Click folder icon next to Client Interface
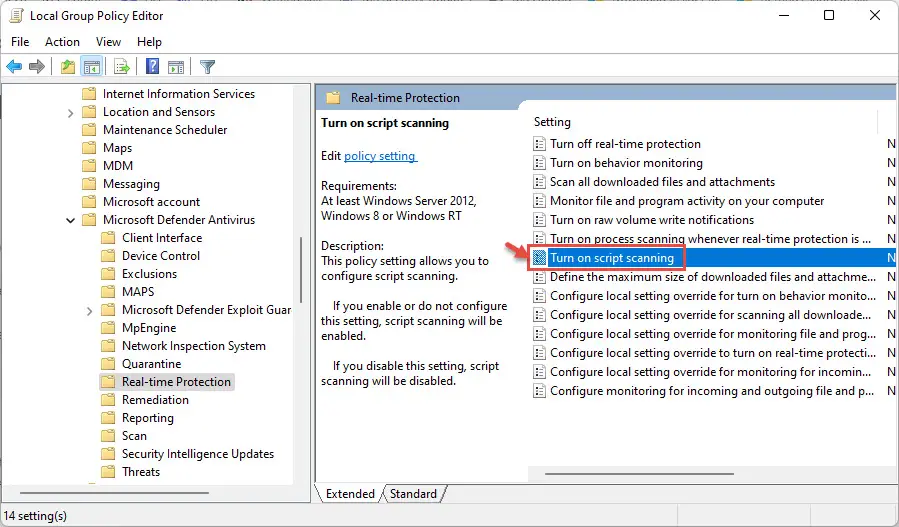The image size is (899, 527). [108, 238]
